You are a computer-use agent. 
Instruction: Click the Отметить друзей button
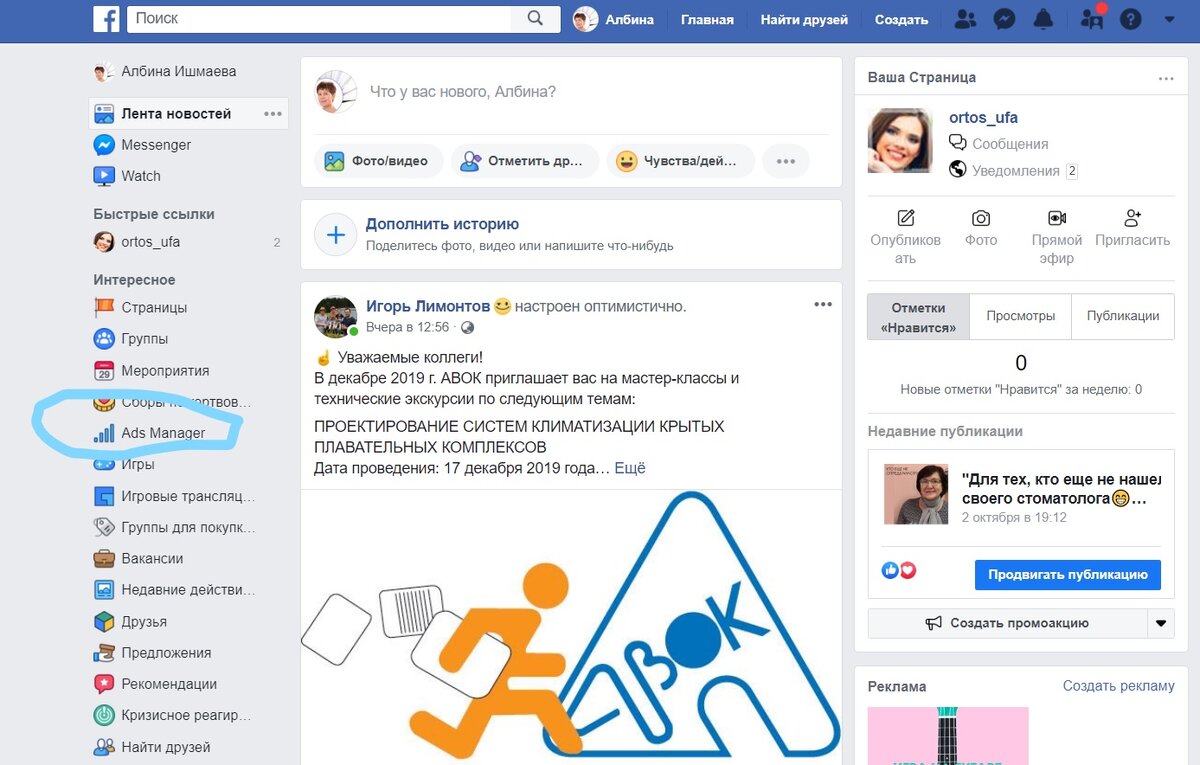pyautogui.click(x=525, y=161)
